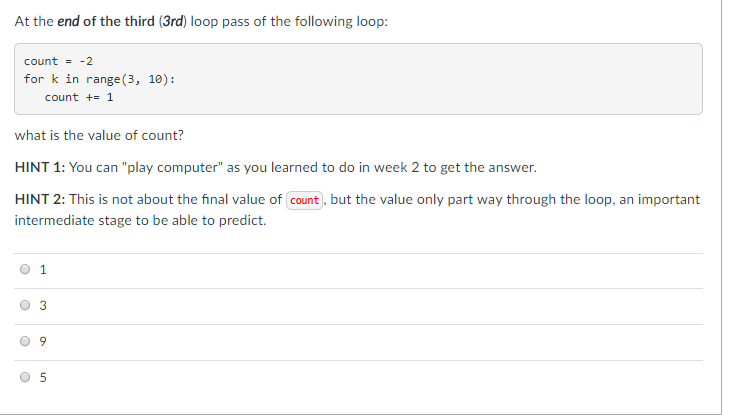
Task: Click the answer label text "1"
Action: coord(43,270)
